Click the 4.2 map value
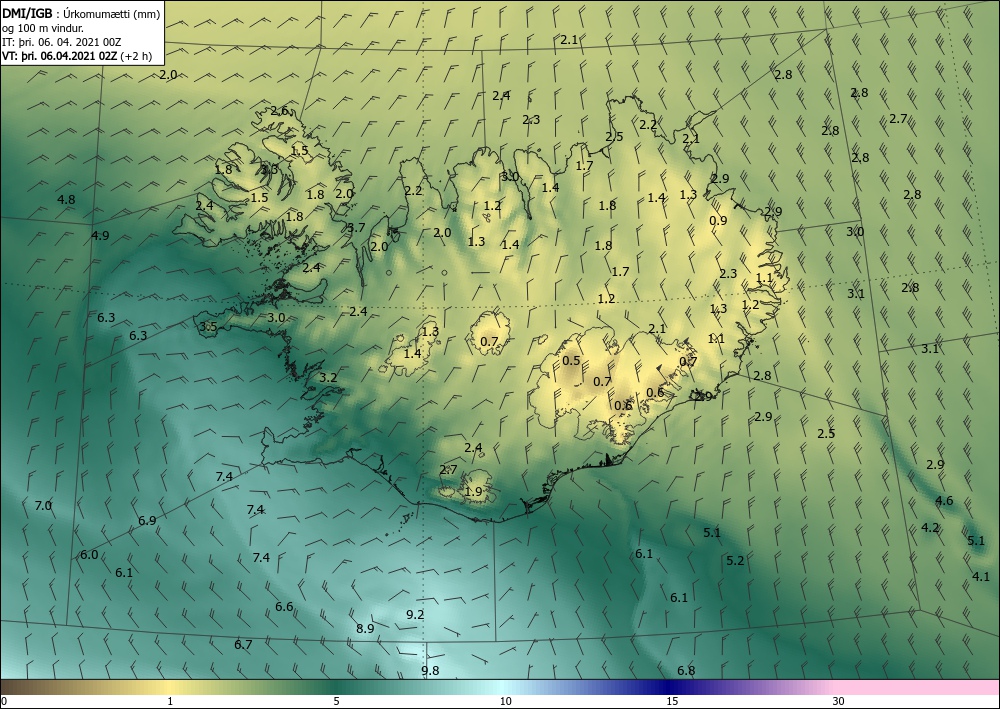 (x=930, y=527)
